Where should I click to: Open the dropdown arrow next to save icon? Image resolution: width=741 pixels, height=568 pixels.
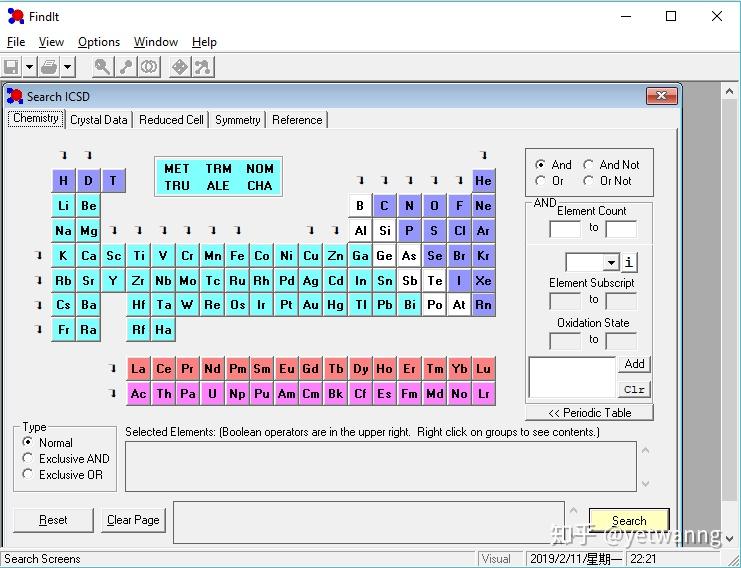29,67
